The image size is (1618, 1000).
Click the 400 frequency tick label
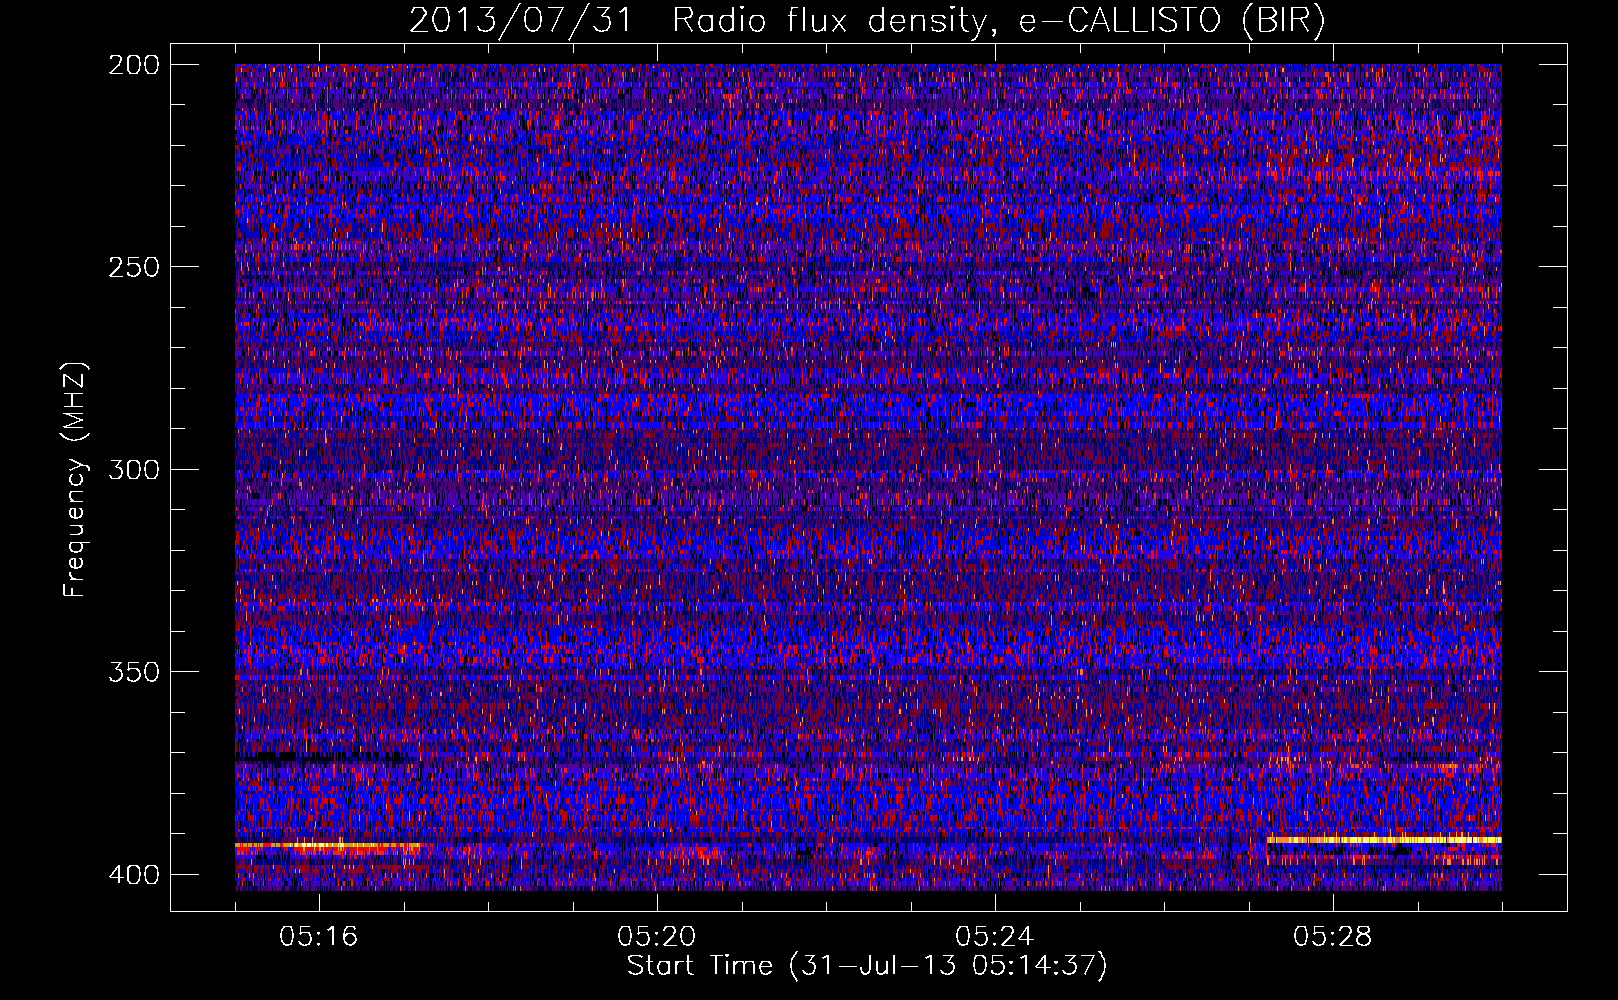coord(133,875)
